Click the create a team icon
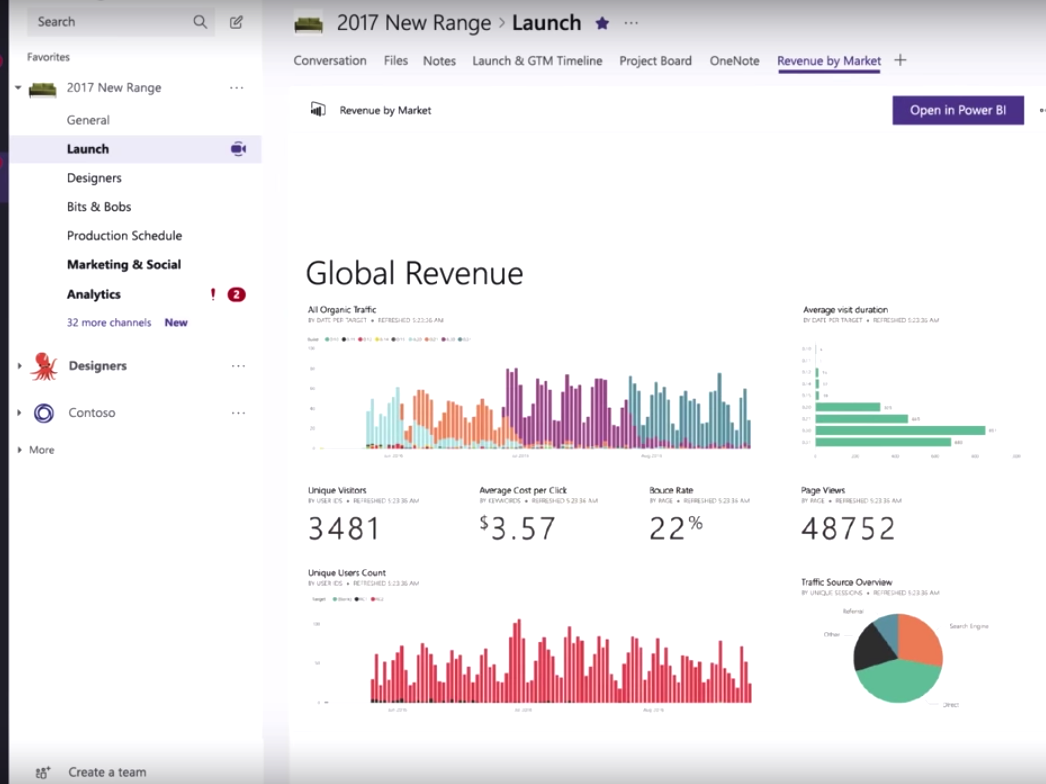 (x=43, y=773)
